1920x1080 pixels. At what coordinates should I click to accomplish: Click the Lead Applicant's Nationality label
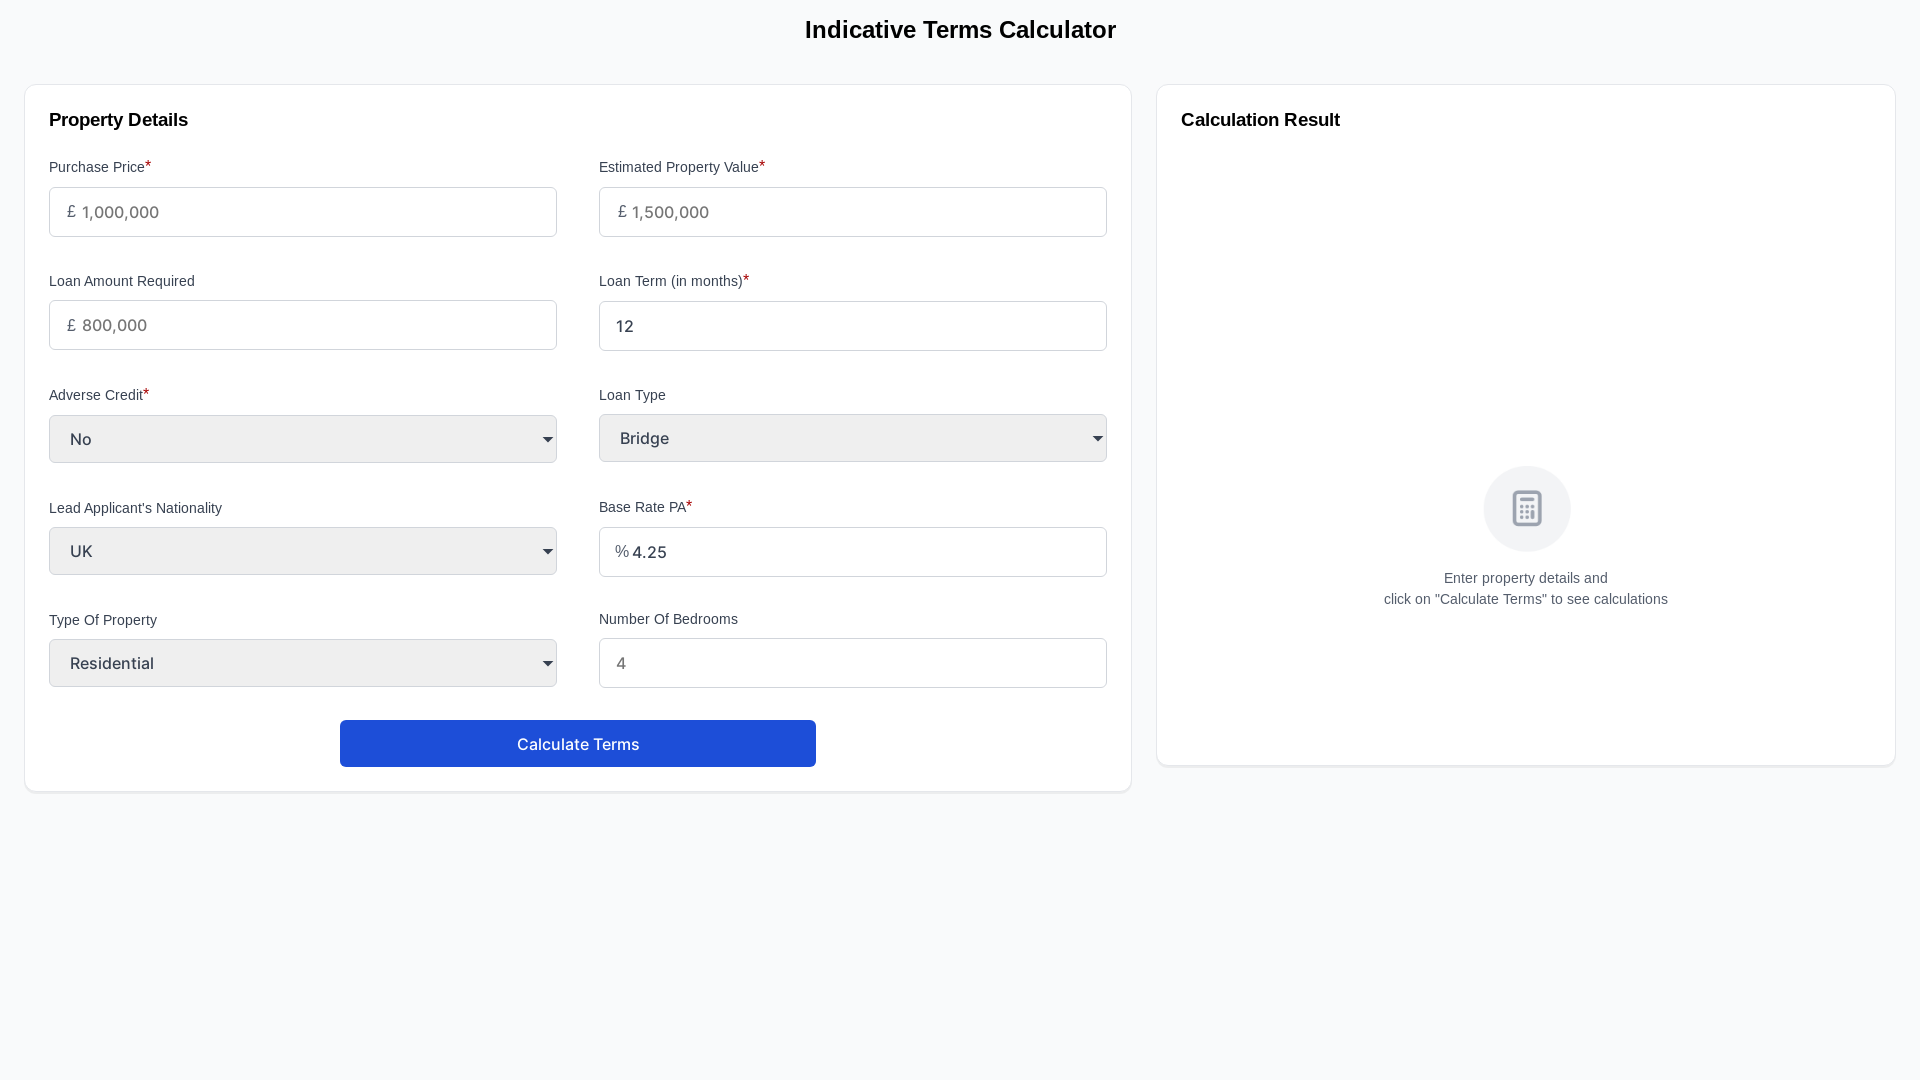135,508
